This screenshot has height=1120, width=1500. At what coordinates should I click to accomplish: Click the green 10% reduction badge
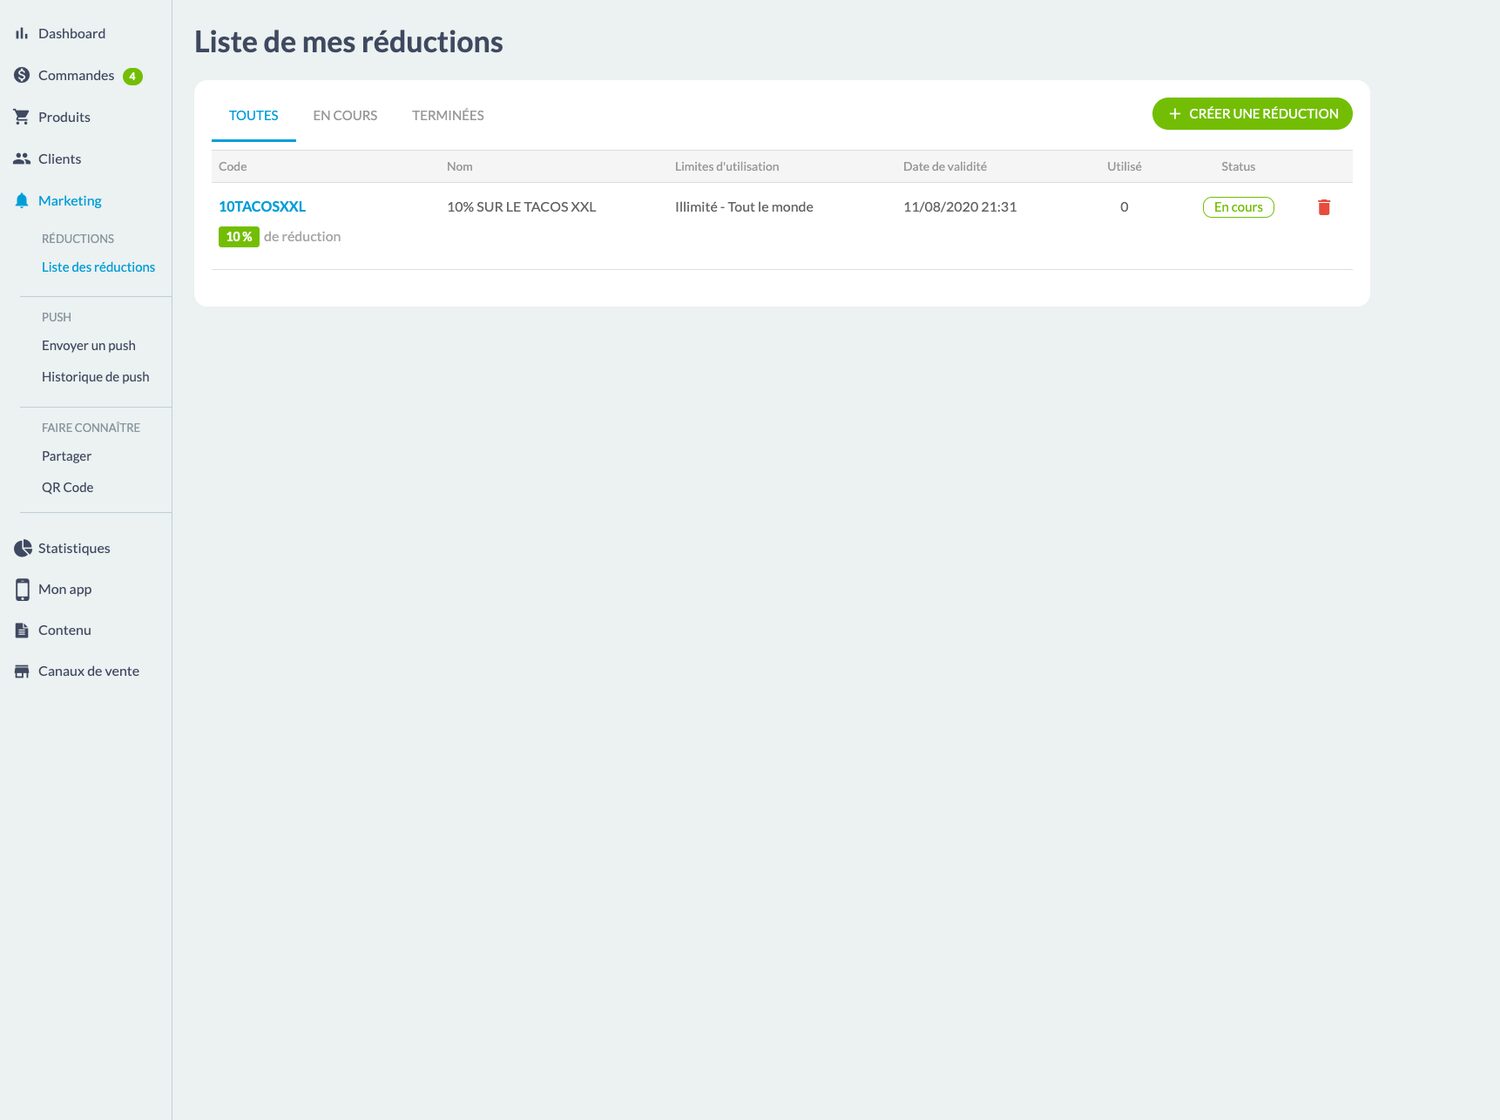click(239, 237)
